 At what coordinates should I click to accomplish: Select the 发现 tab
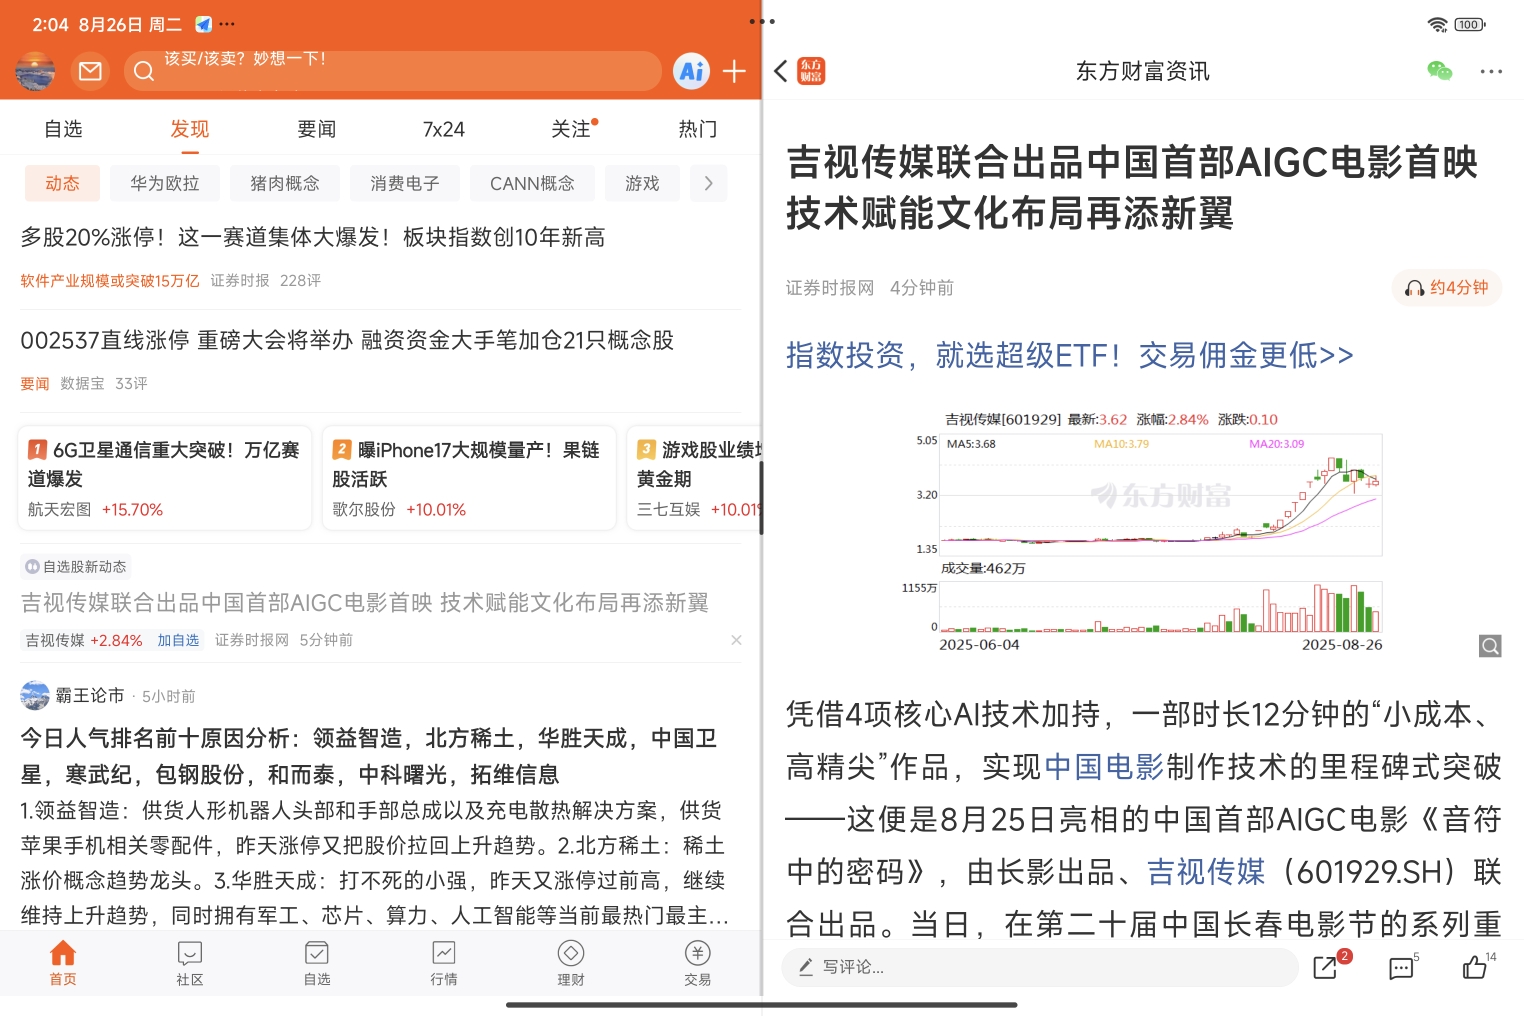point(190,129)
